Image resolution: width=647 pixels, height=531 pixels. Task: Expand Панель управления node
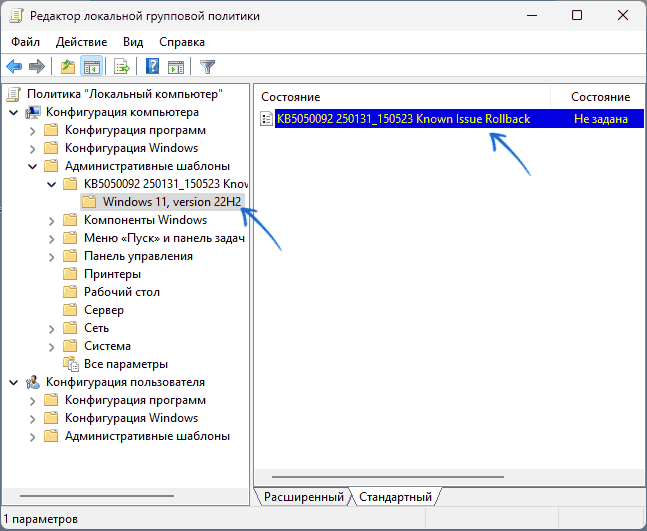pos(52,257)
